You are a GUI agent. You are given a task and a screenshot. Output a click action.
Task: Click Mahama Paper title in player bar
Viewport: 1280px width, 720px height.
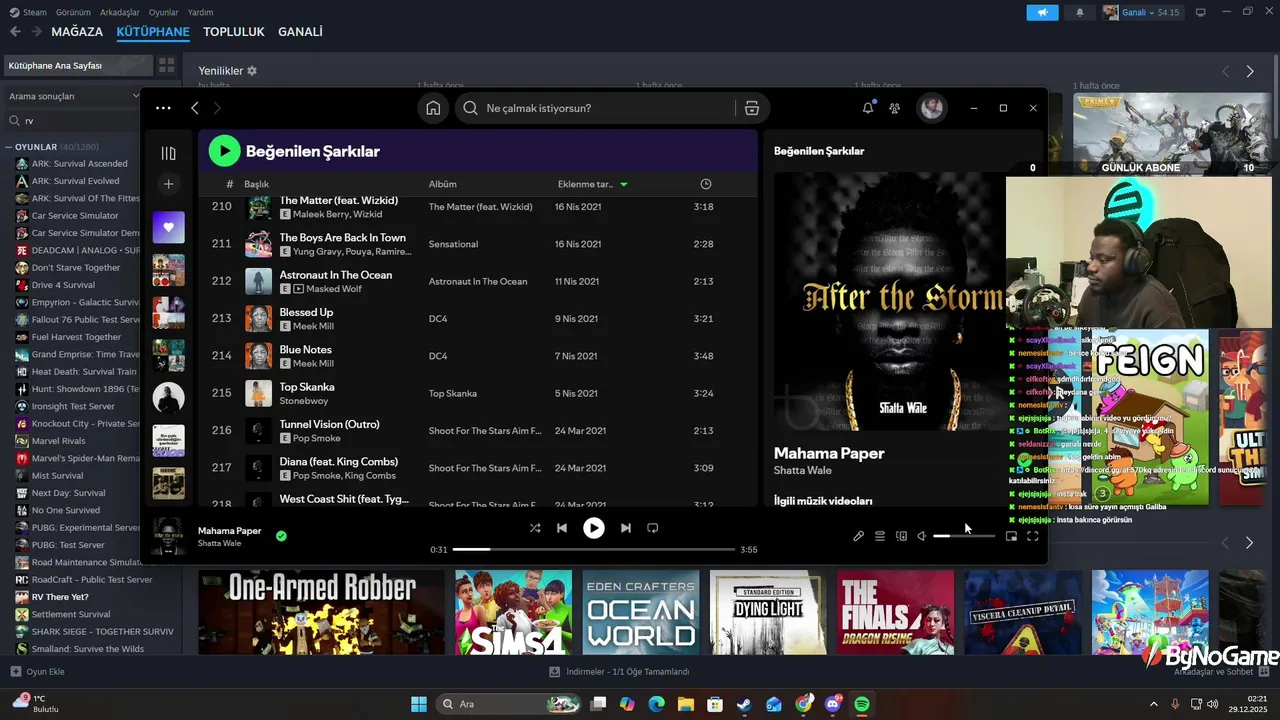(229, 530)
